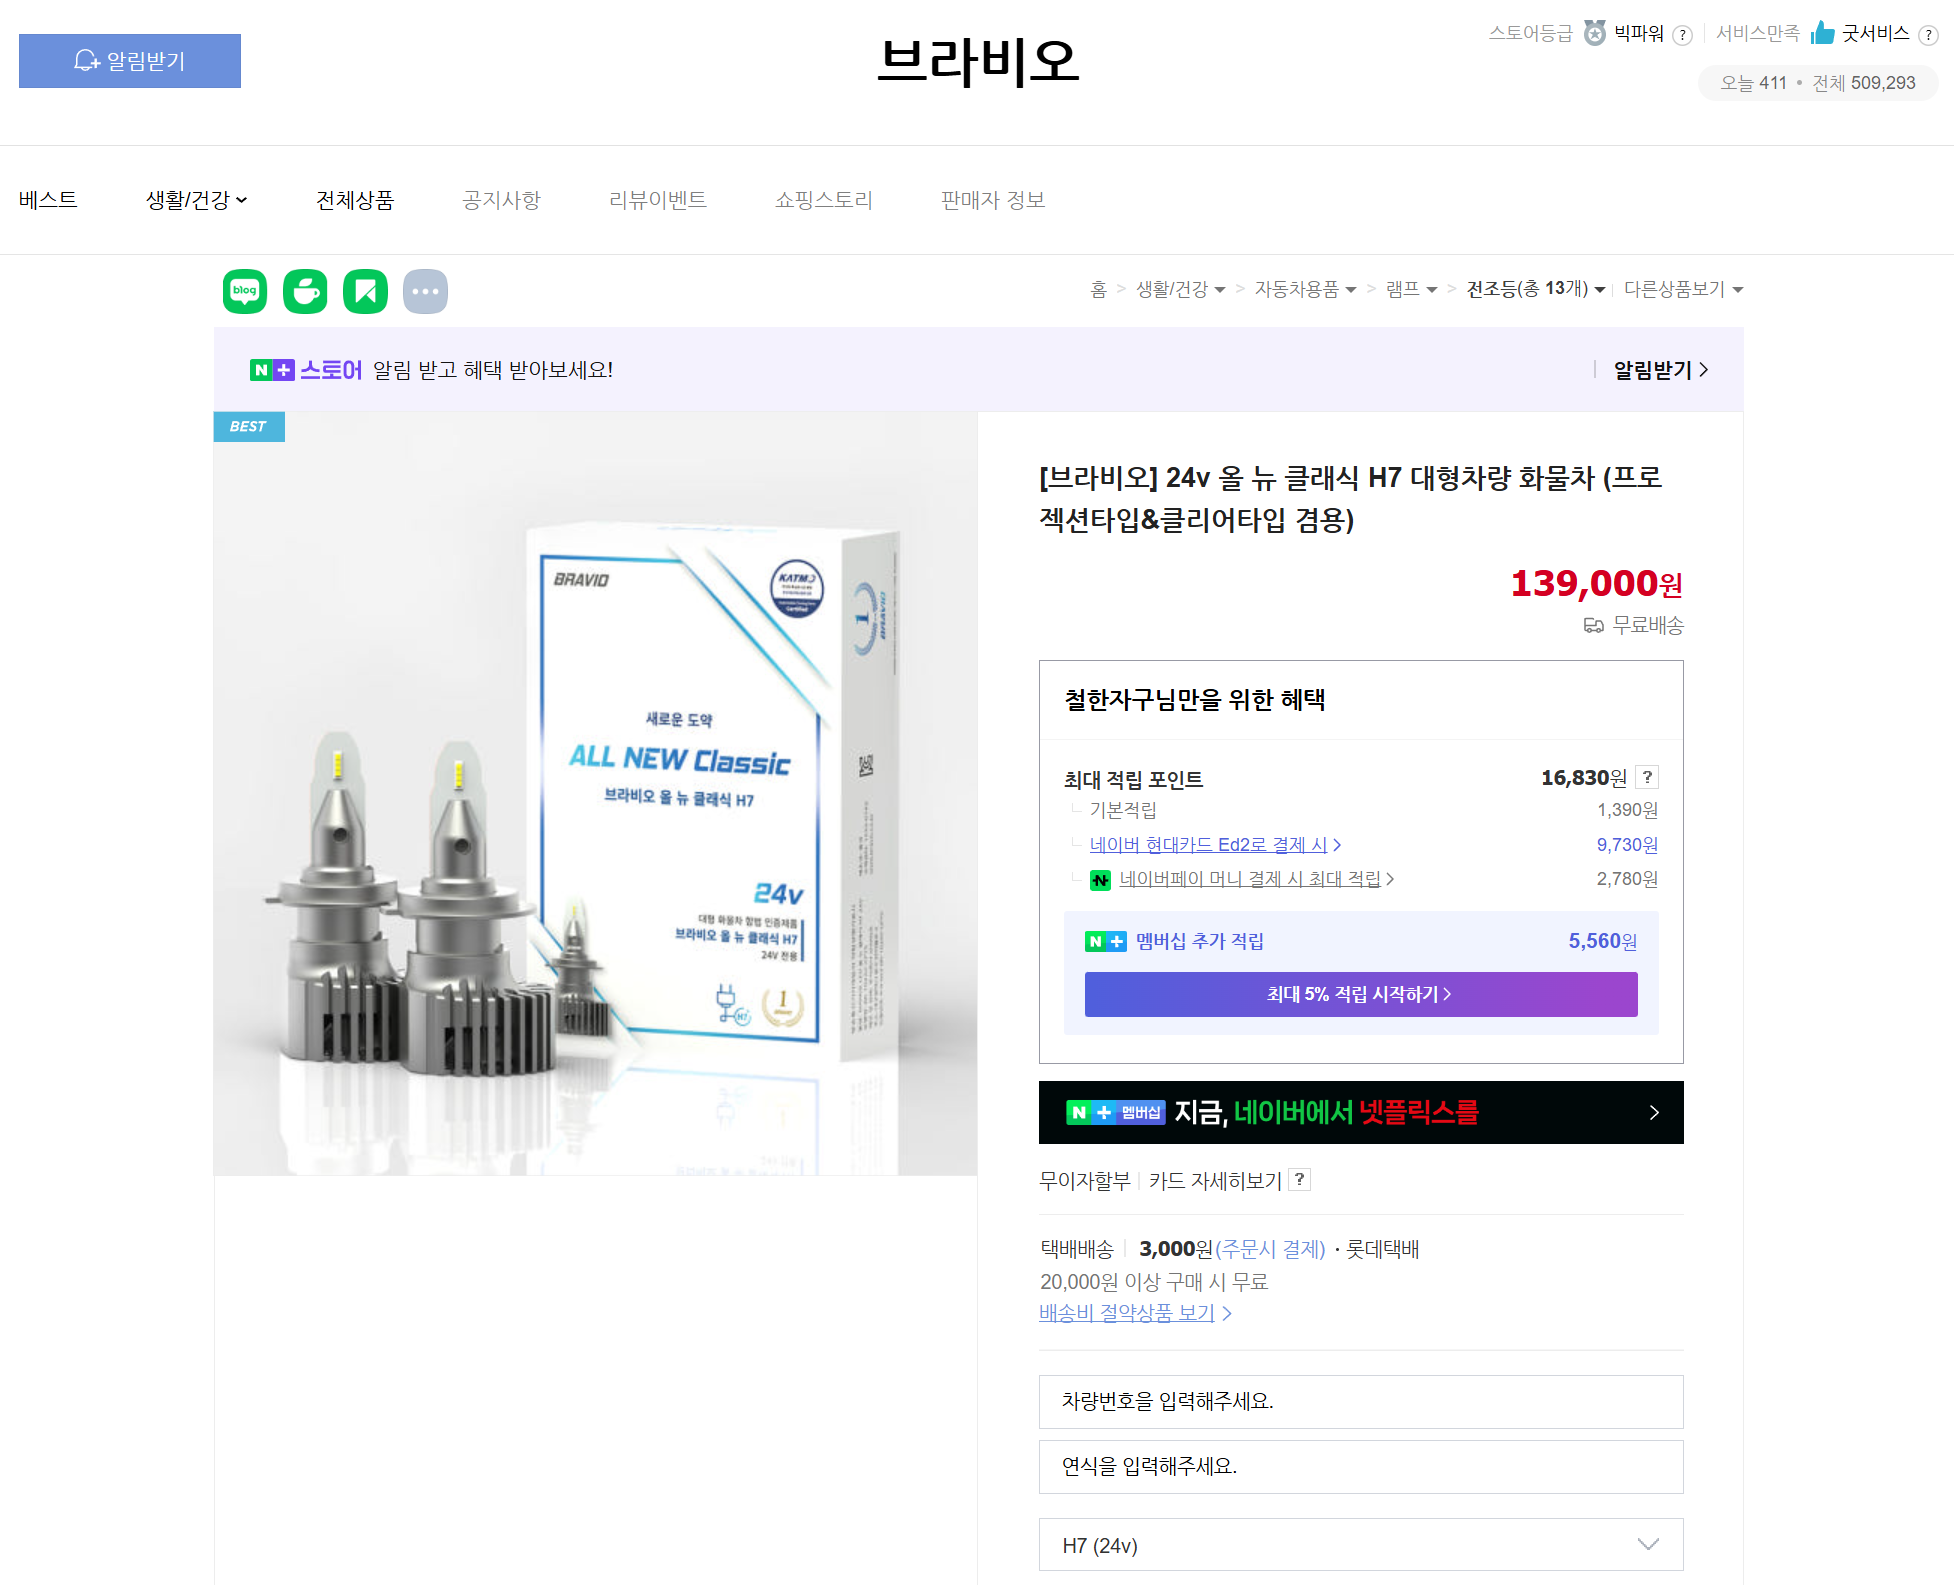1954x1585 pixels.
Task: Click the Netflix membership banner
Action: [1360, 1112]
